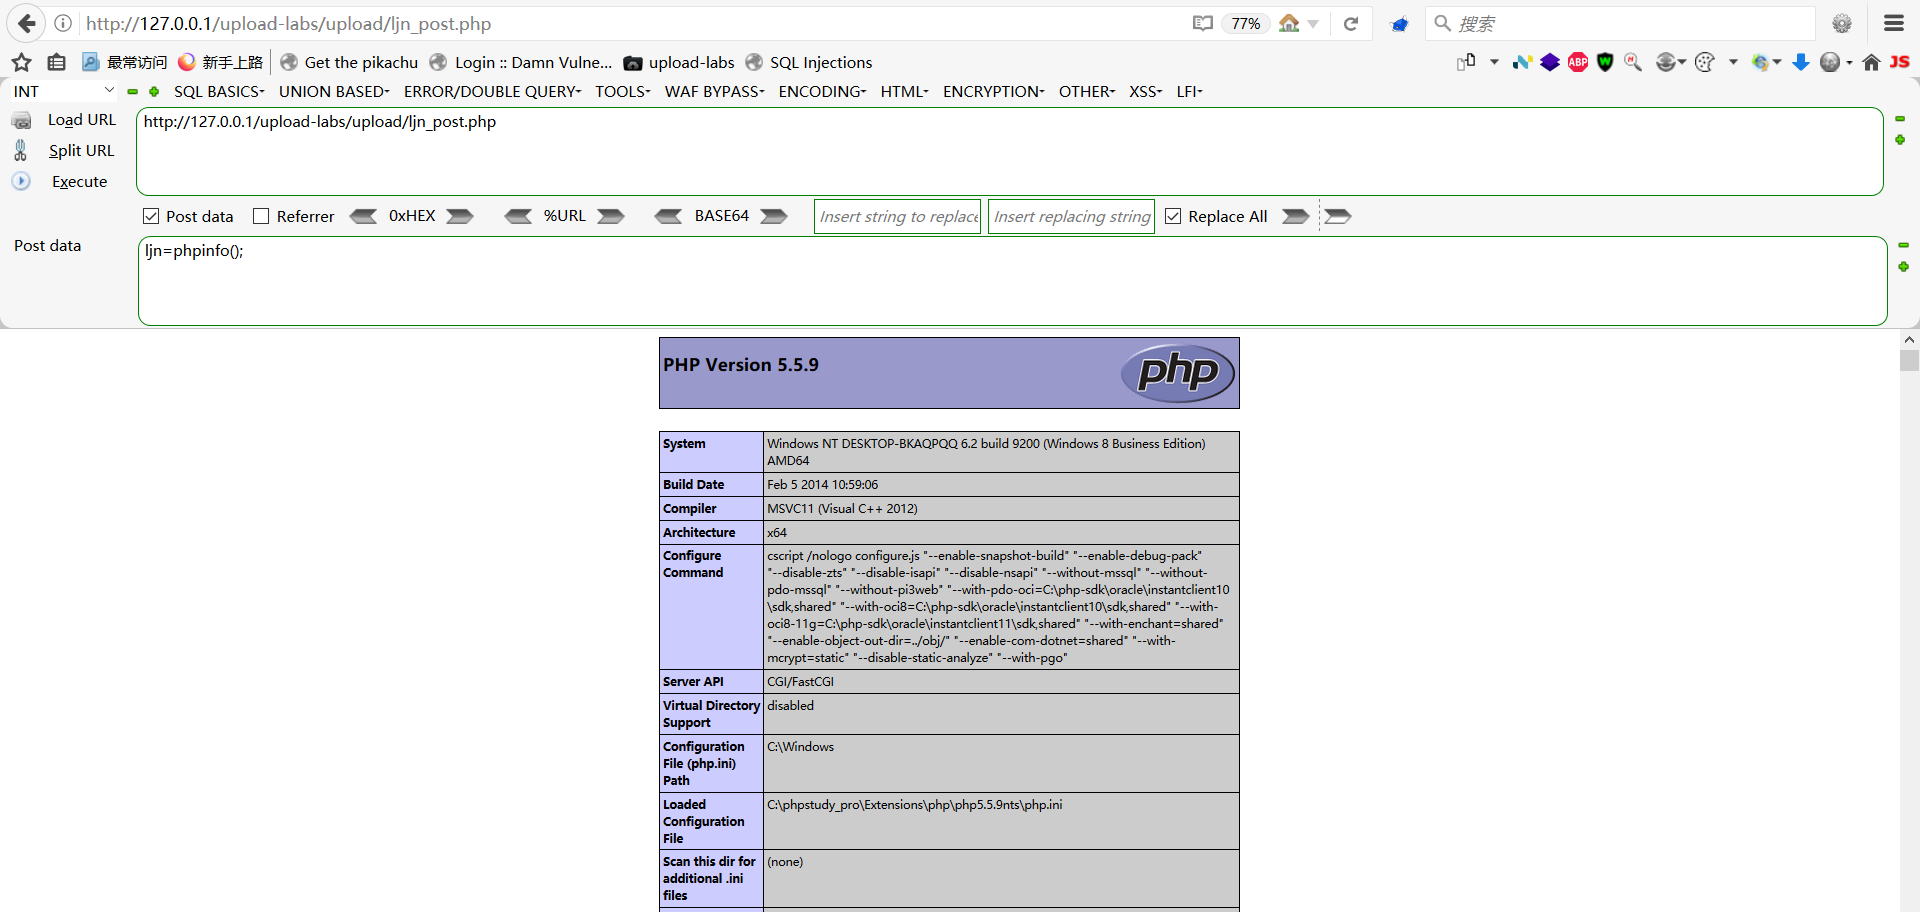
Task: Click the blue download arrow icon
Action: tap(1801, 62)
